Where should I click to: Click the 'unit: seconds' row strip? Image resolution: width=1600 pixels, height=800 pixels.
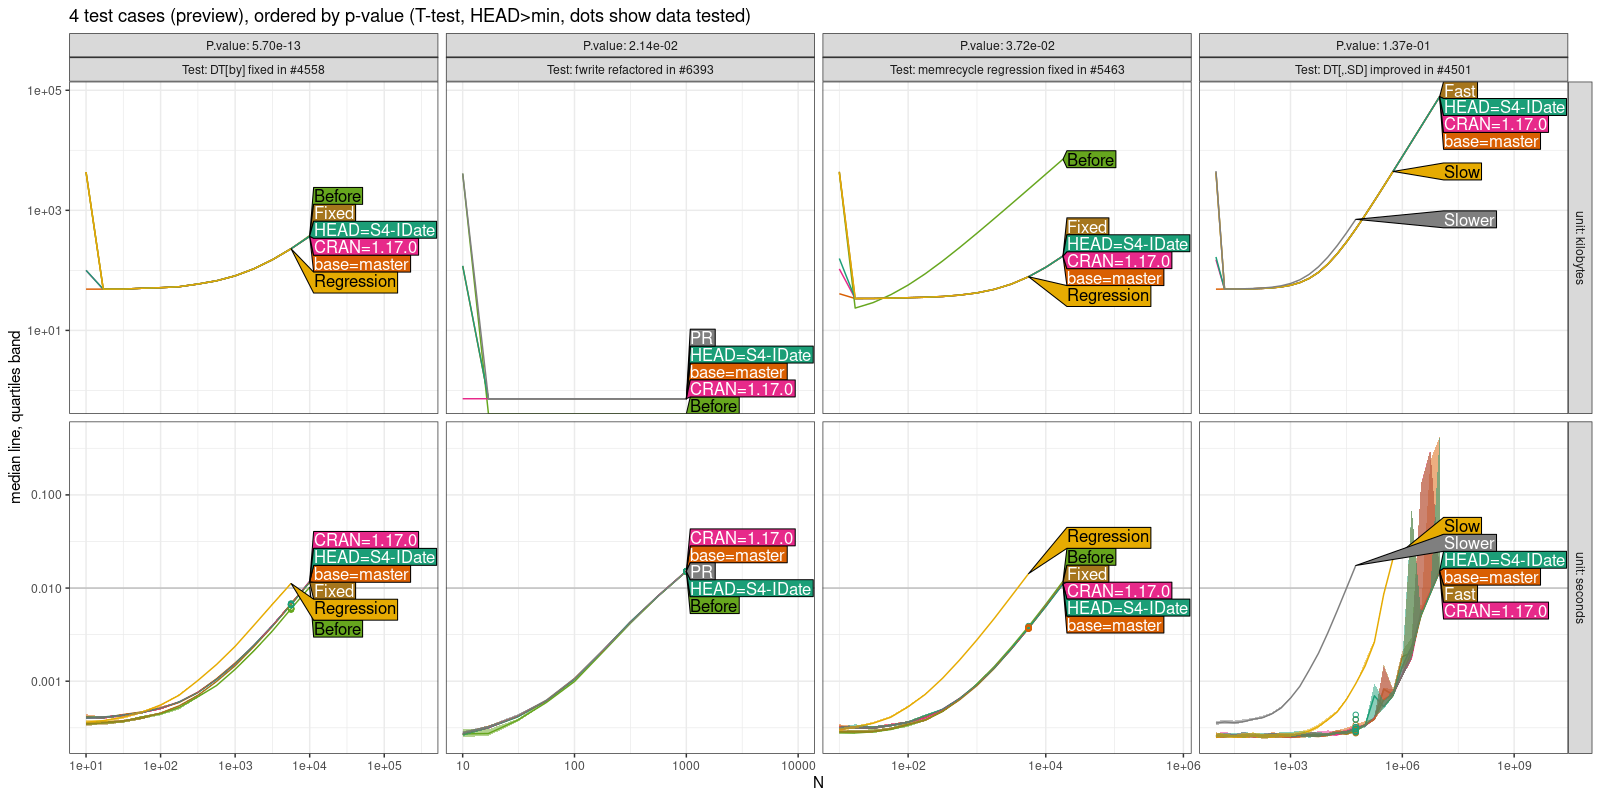pyautogui.click(x=1580, y=587)
